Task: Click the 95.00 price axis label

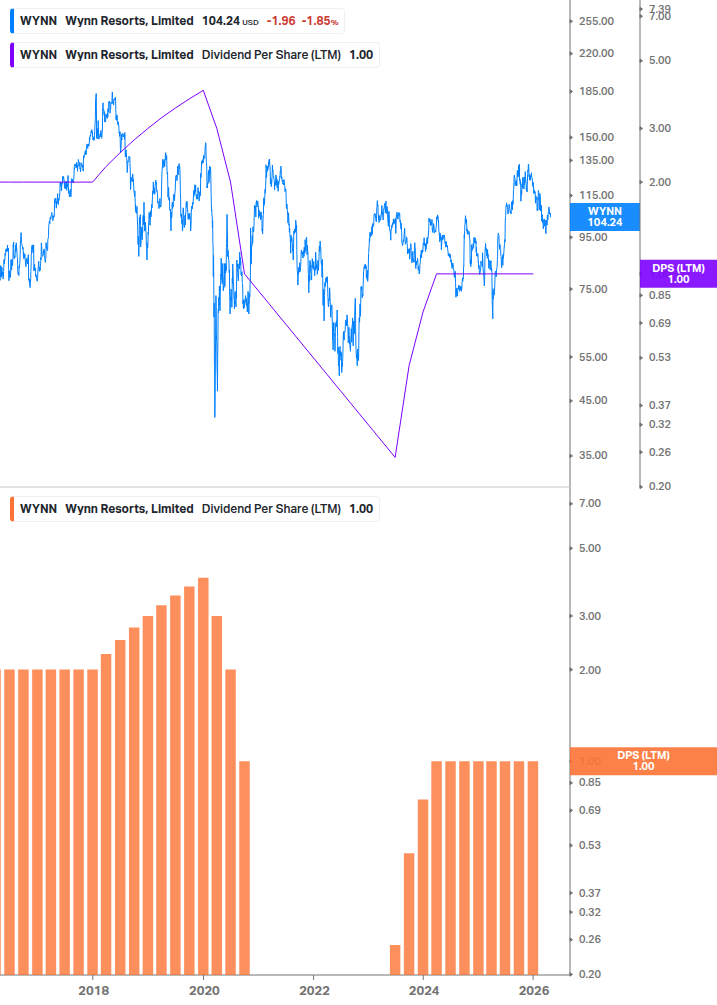Action: point(593,237)
